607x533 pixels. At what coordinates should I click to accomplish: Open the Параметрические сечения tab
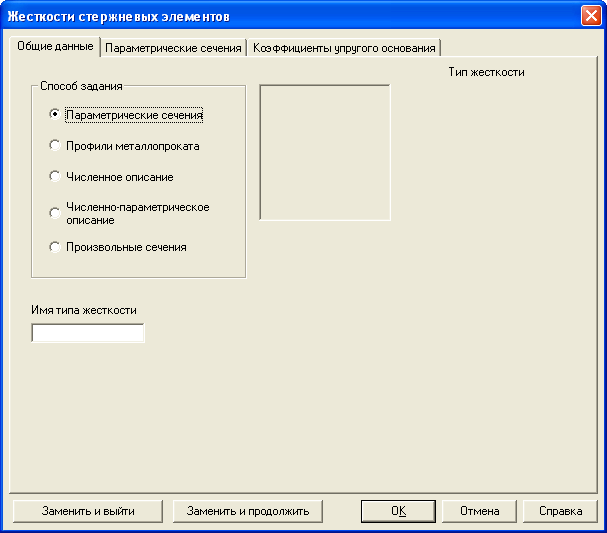tap(173, 48)
